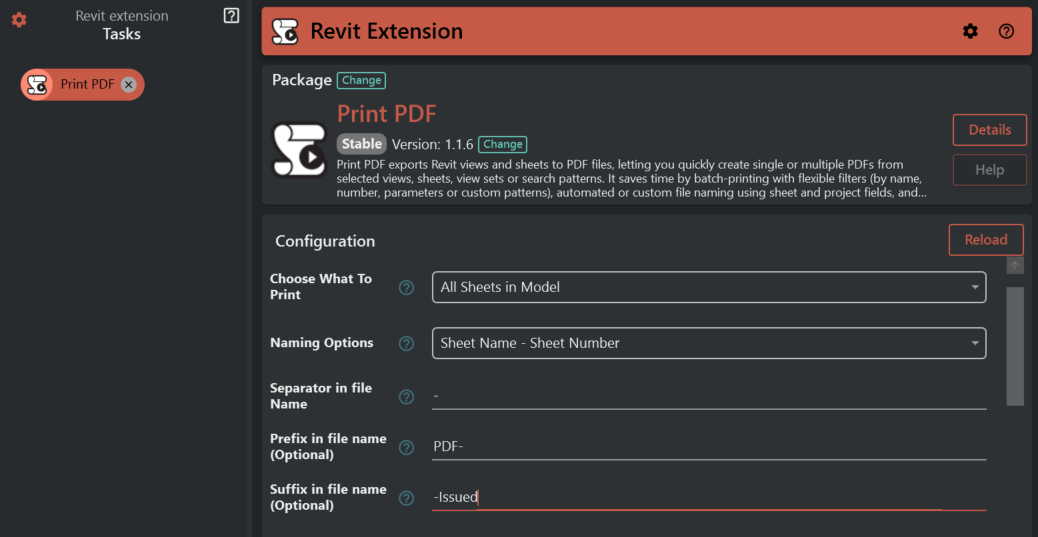The height and width of the screenshot is (537, 1038).
Task: Show help for Prefix in file name
Action: click(406, 447)
